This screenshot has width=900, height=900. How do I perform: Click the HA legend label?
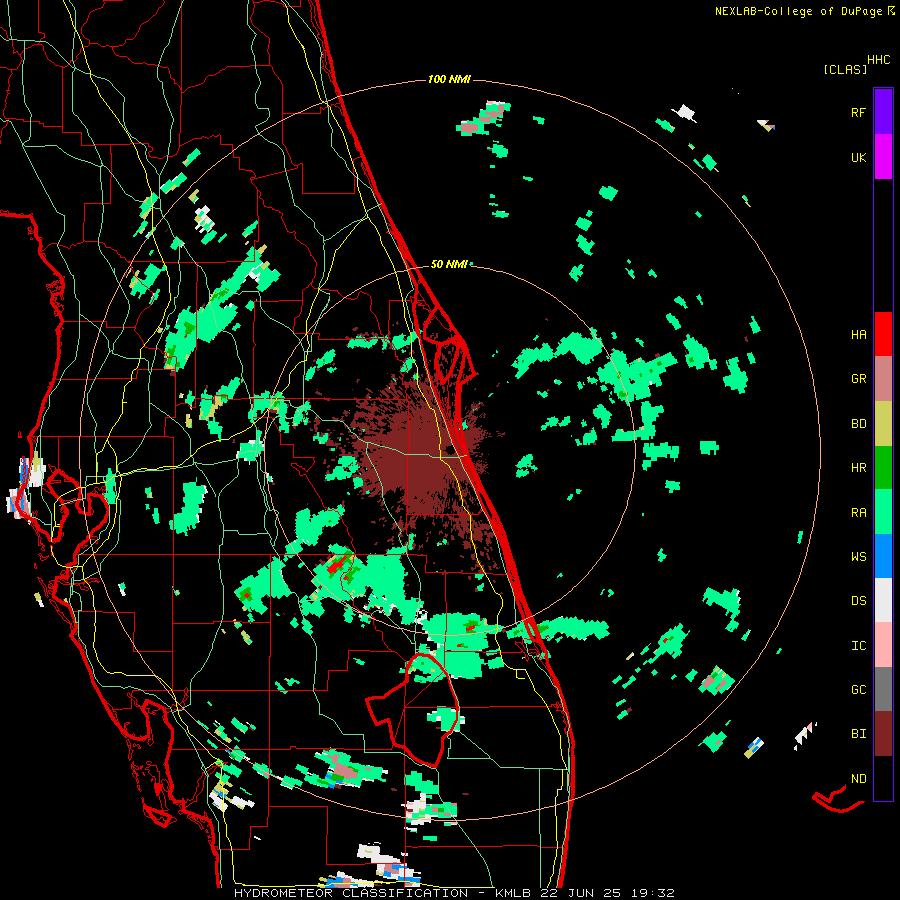pos(858,334)
